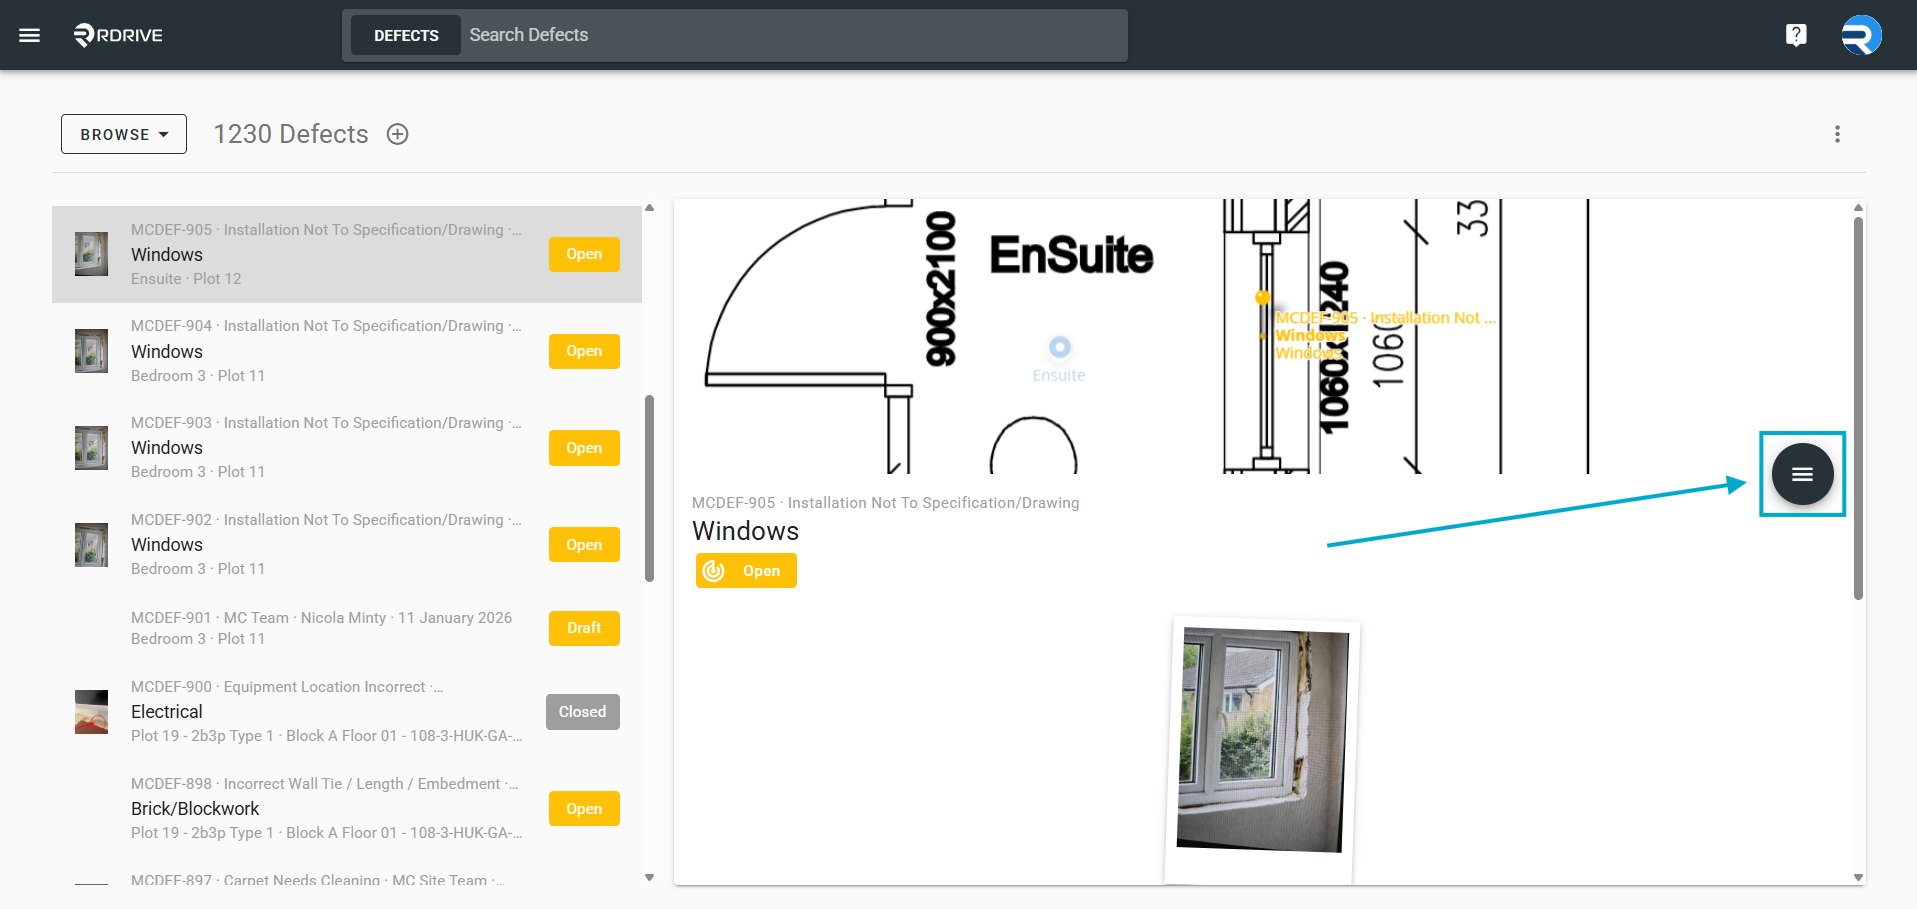Select the Defects search scope button
The height and width of the screenshot is (909, 1917).
[406, 35]
